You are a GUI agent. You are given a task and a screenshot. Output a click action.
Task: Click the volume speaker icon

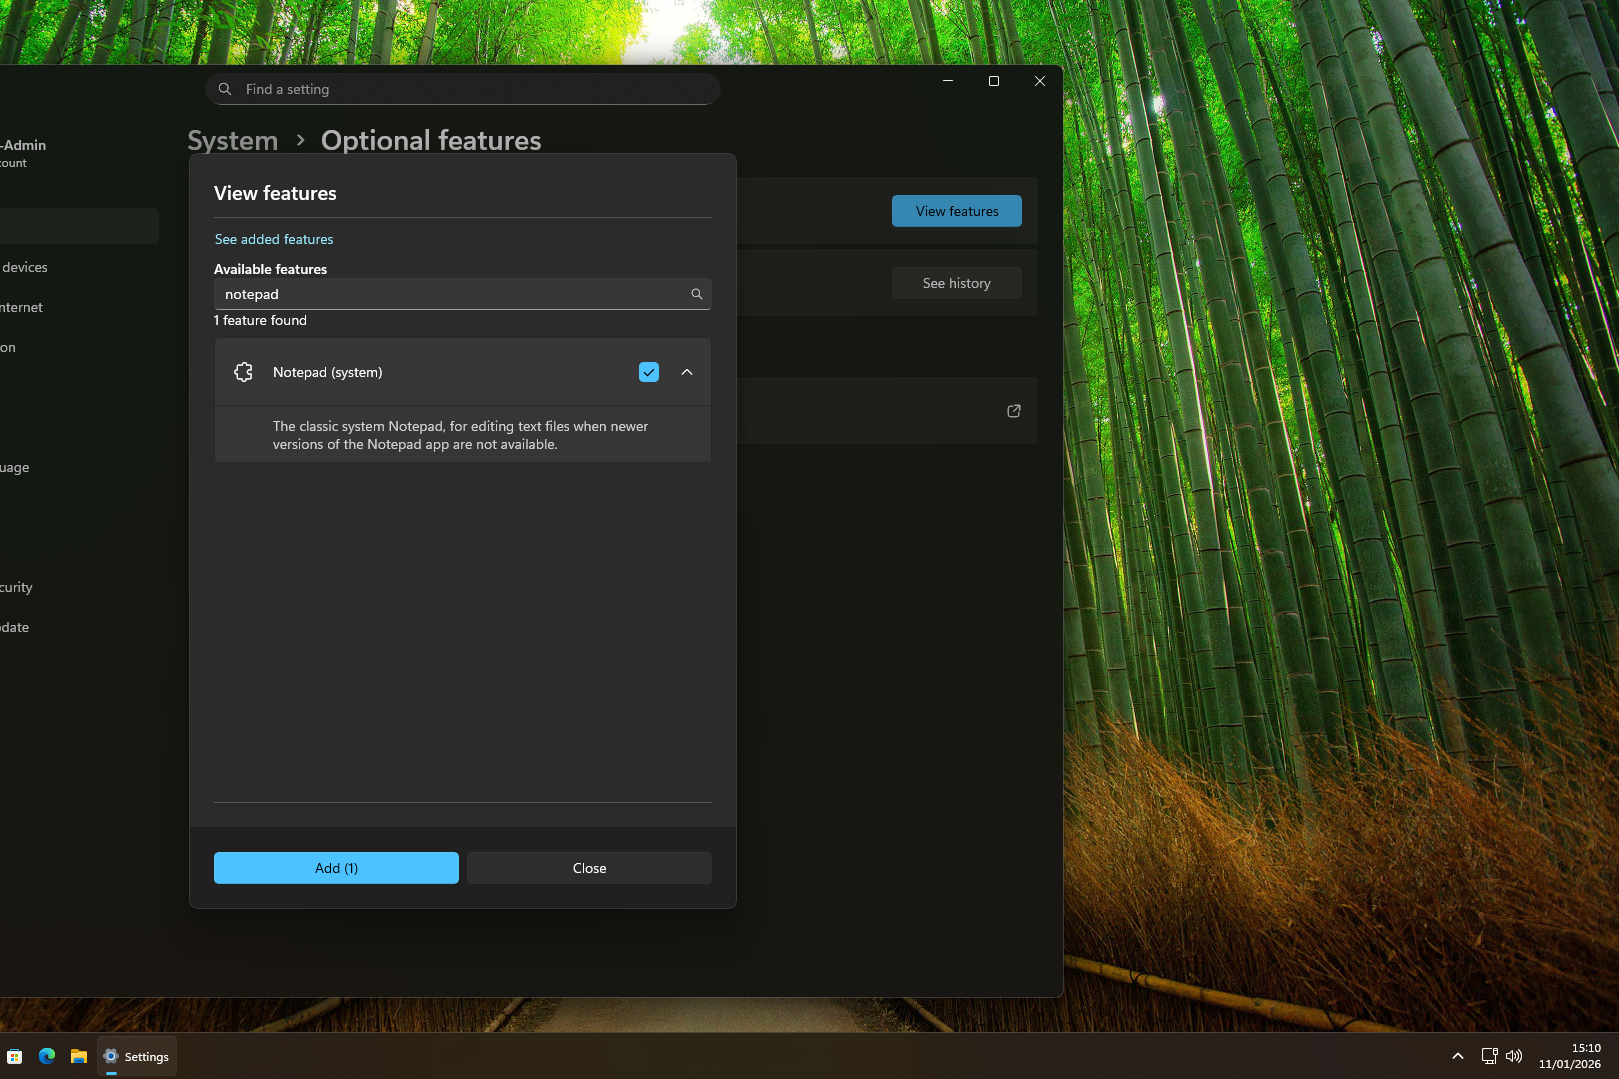pyautogui.click(x=1514, y=1056)
